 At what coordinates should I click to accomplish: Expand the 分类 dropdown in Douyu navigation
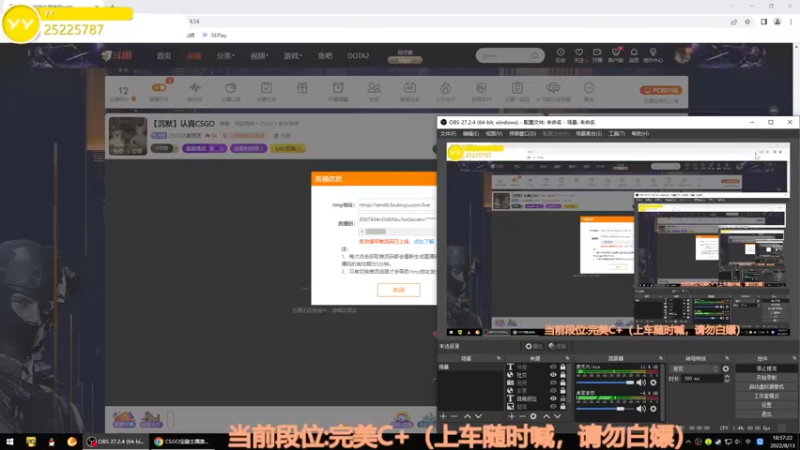point(225,56)
